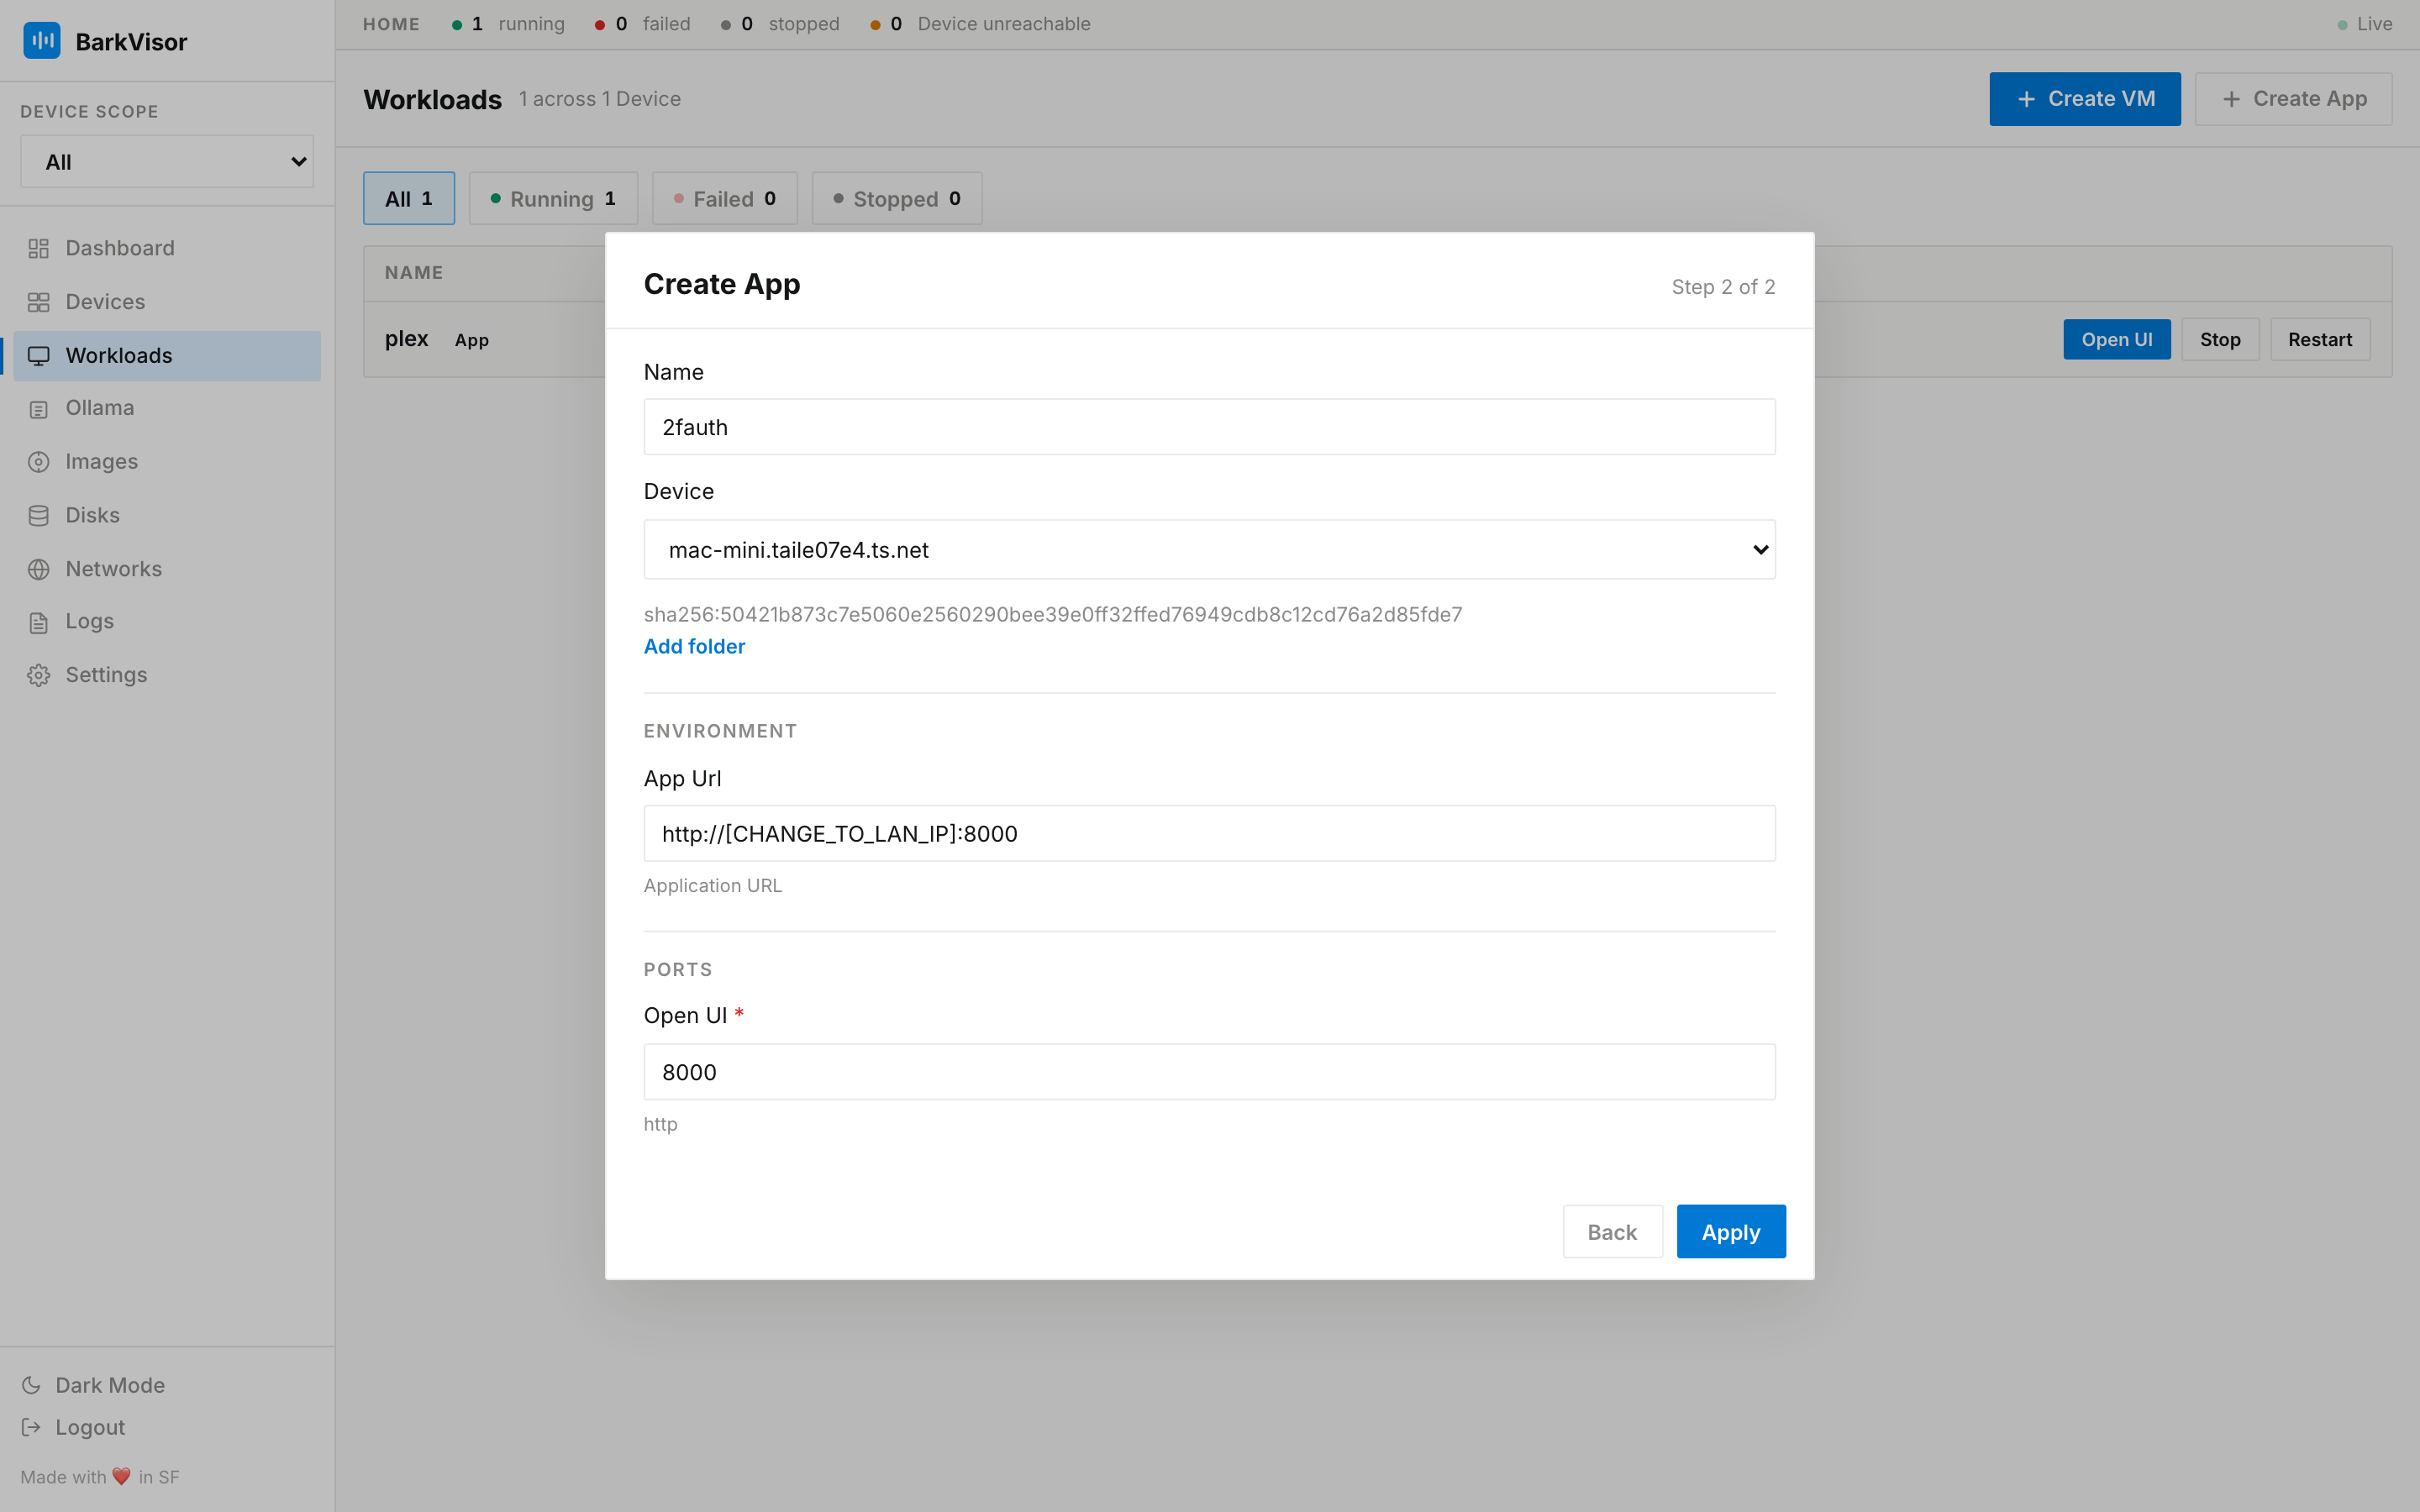Open the Networks section

coord(167,569)
